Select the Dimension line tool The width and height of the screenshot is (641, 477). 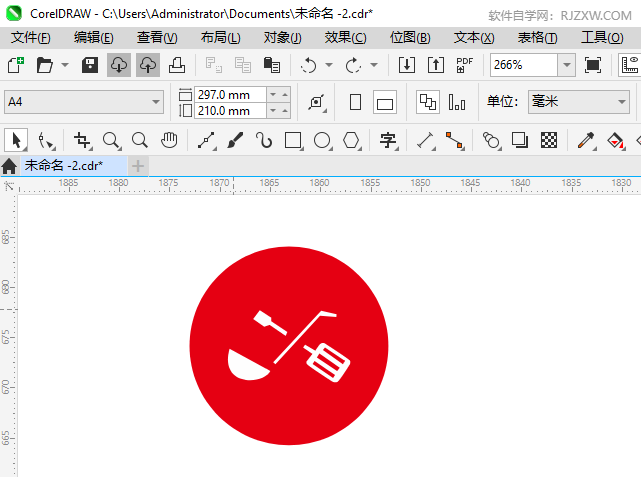pos(425,141)
